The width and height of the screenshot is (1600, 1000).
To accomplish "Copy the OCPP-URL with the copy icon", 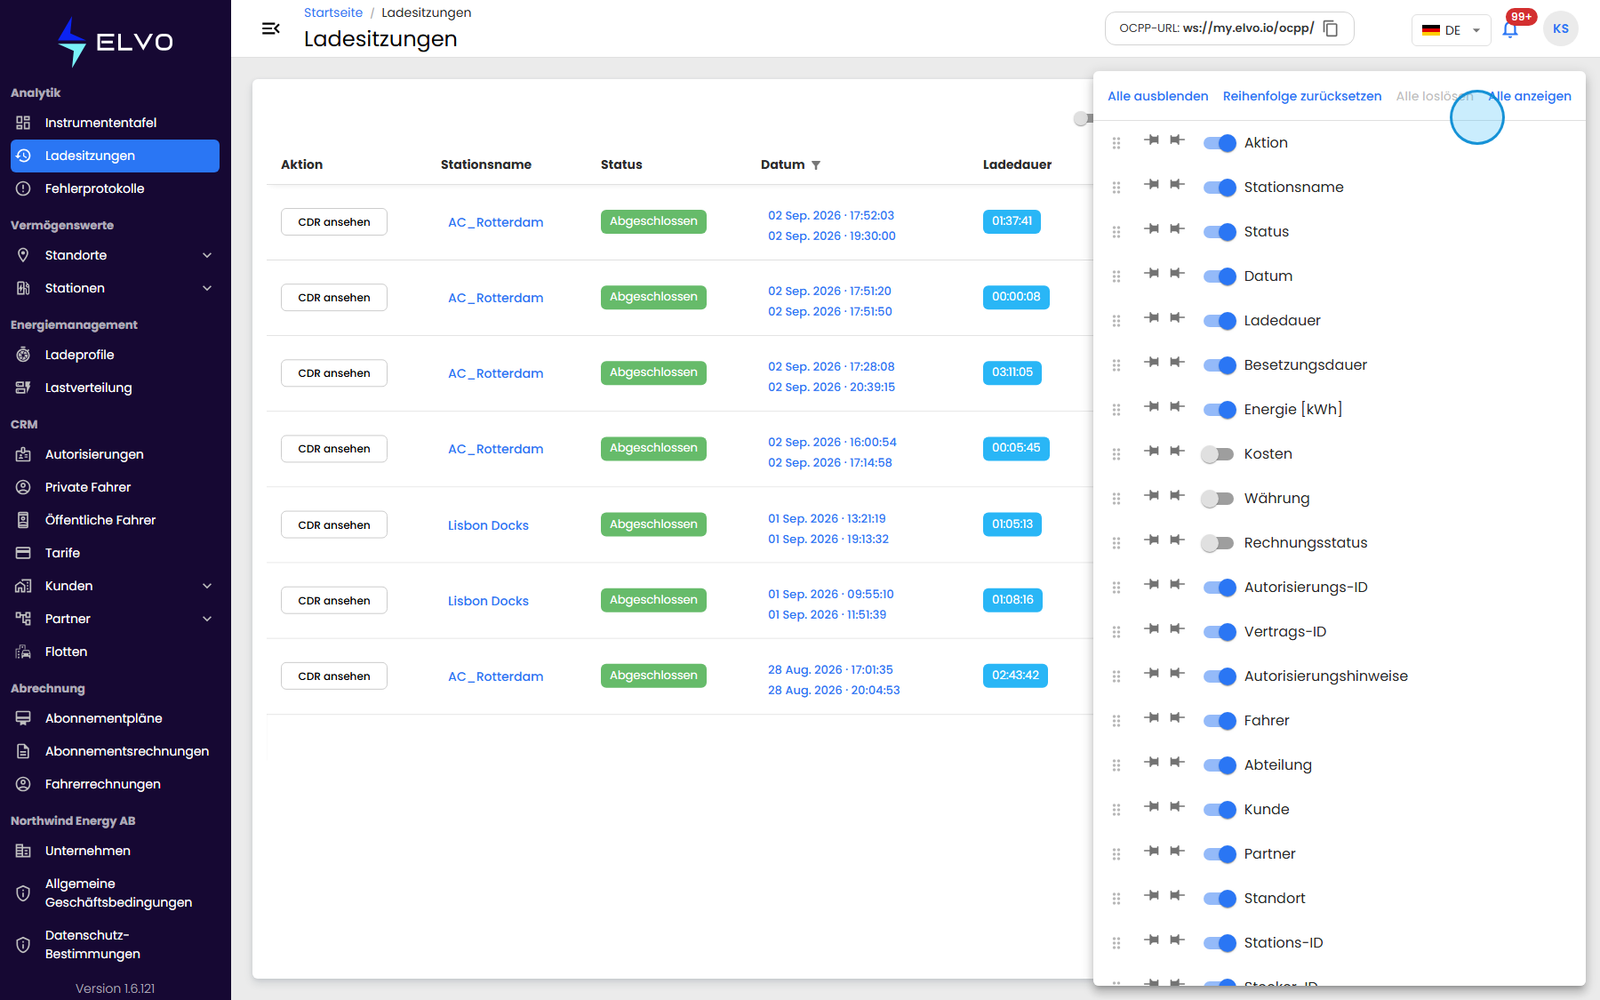I will click(x=1330, y=28).
